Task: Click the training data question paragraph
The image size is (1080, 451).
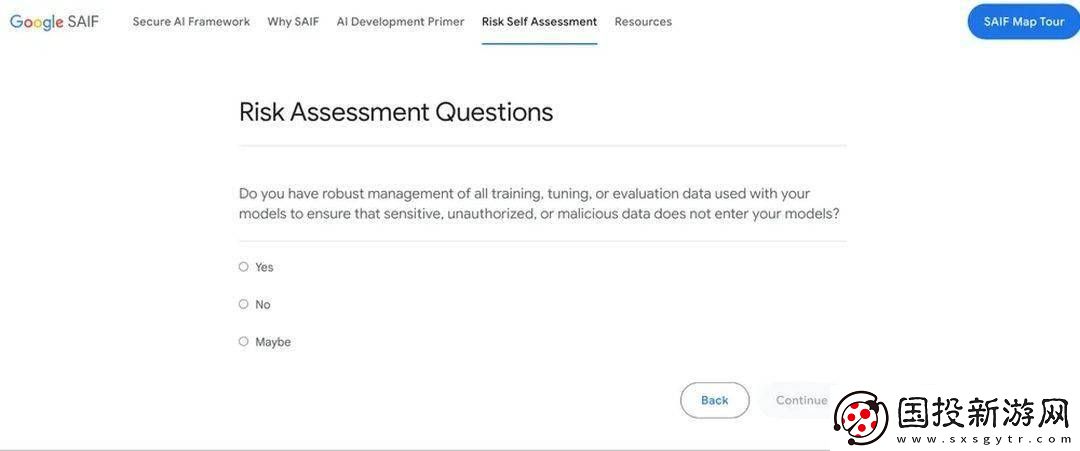Action: tap(539, 204)
